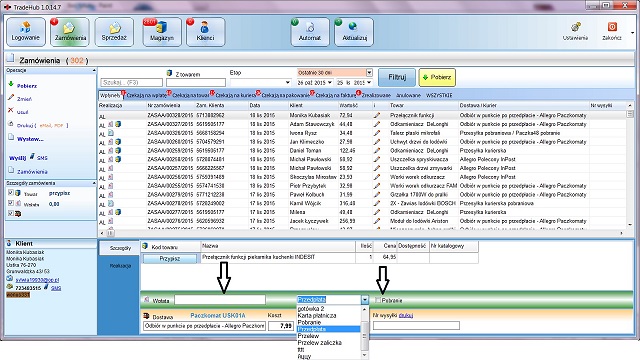Click the payment list scrollbar
640x360 pixels.
[365, 332]
